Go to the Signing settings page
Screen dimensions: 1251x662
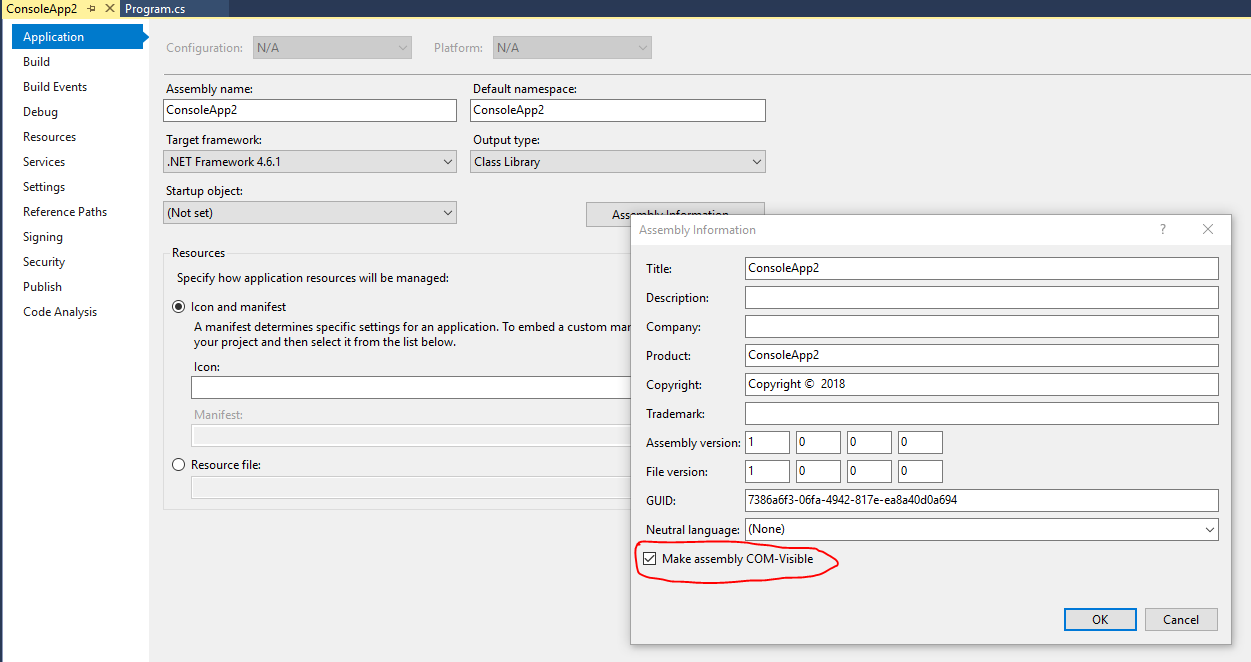43,237
